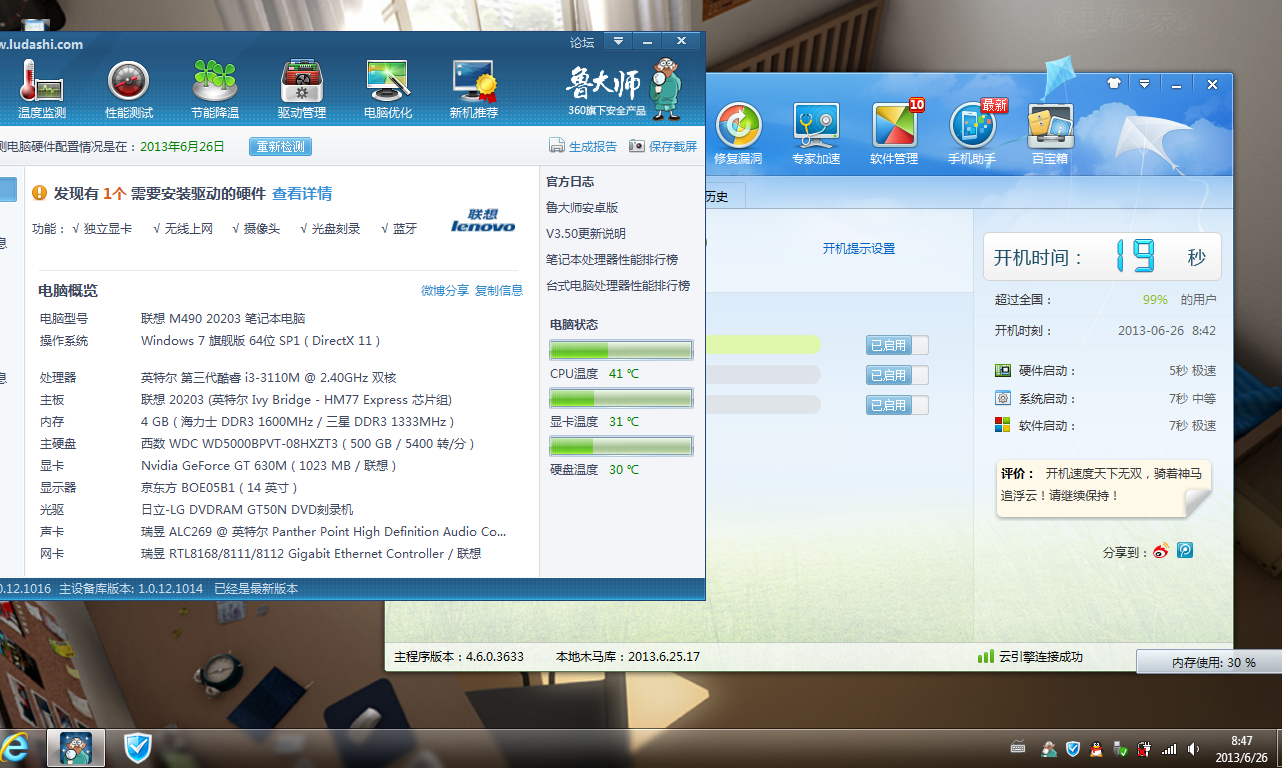This screenshot has width=1282, height=768.
Task: Switch to Ludashi via its taskbar button
Action: coord(76,748)
